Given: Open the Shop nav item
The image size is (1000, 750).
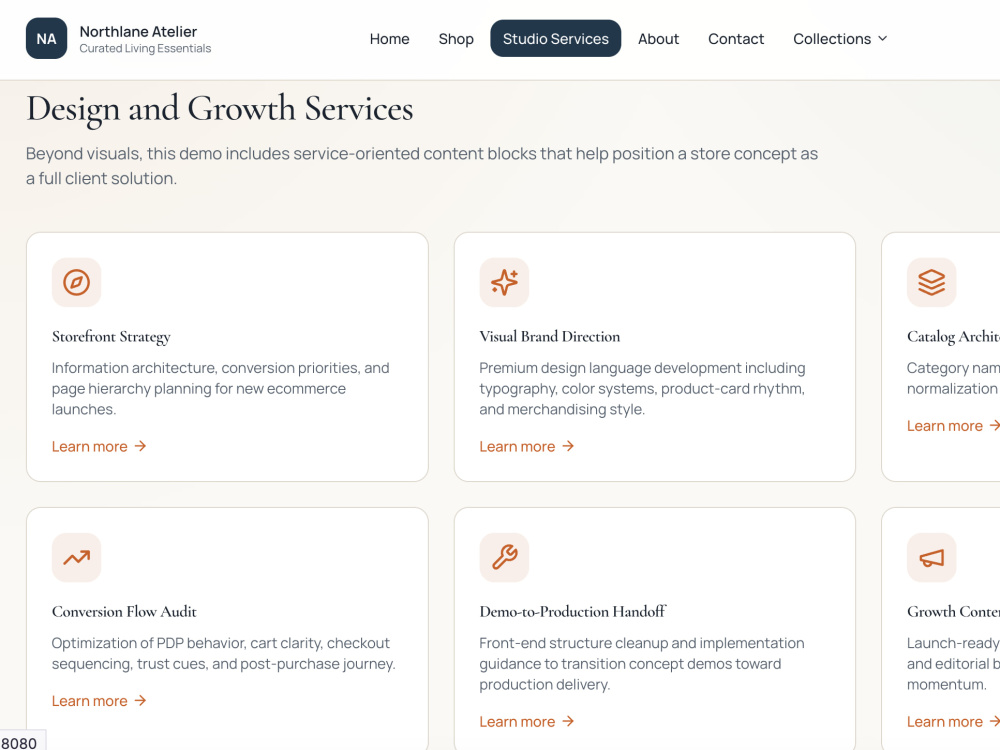Looking at the screenshot, I should tap(456, 39).
